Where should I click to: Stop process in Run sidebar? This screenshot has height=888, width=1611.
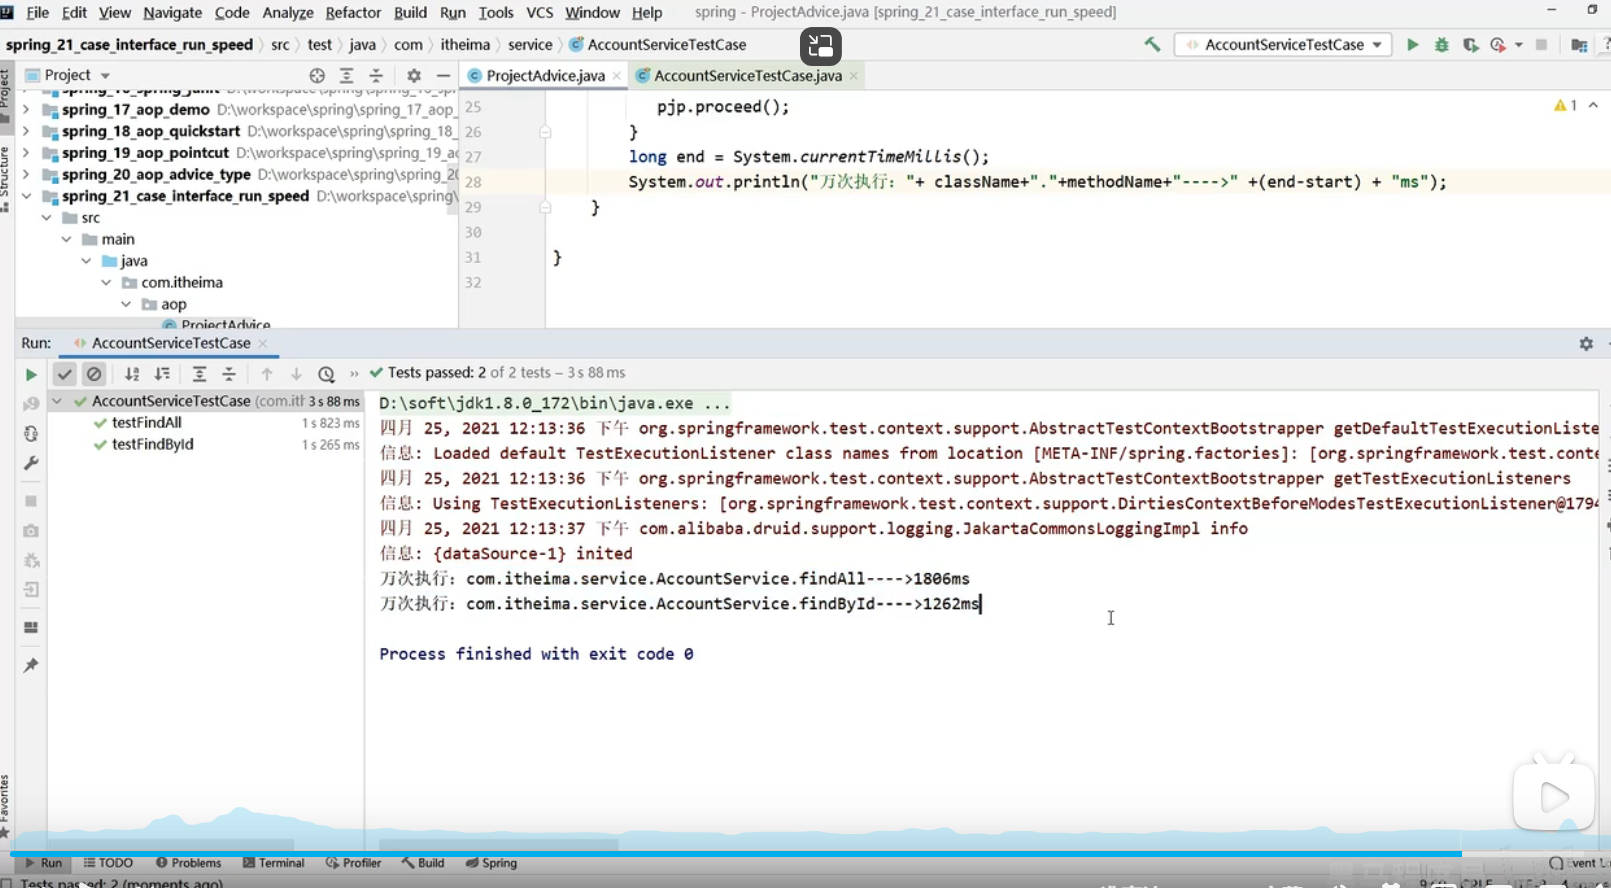[31, 501]
